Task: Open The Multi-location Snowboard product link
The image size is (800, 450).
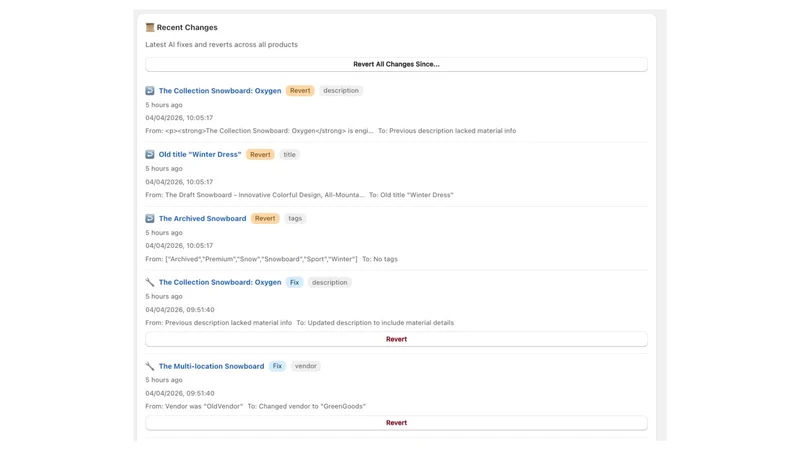Action: click(211, 366)
